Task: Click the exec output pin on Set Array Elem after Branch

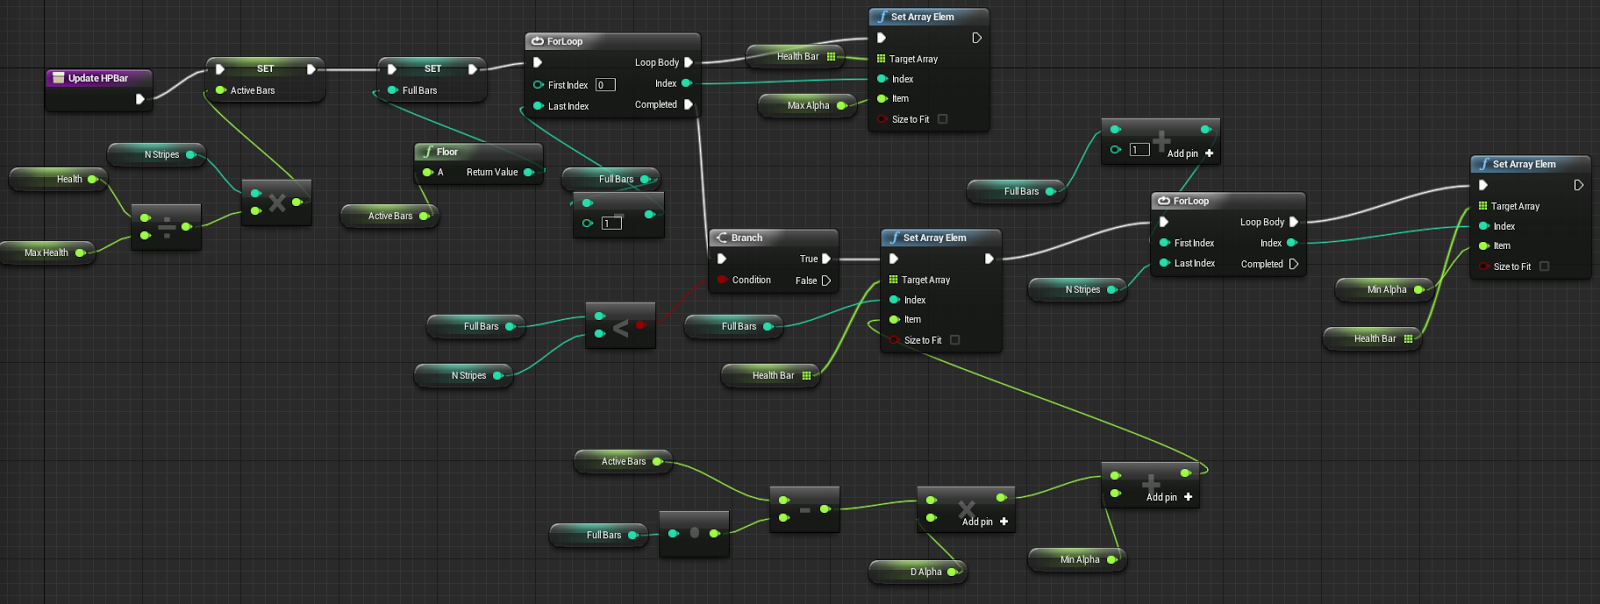Action: 989,259
